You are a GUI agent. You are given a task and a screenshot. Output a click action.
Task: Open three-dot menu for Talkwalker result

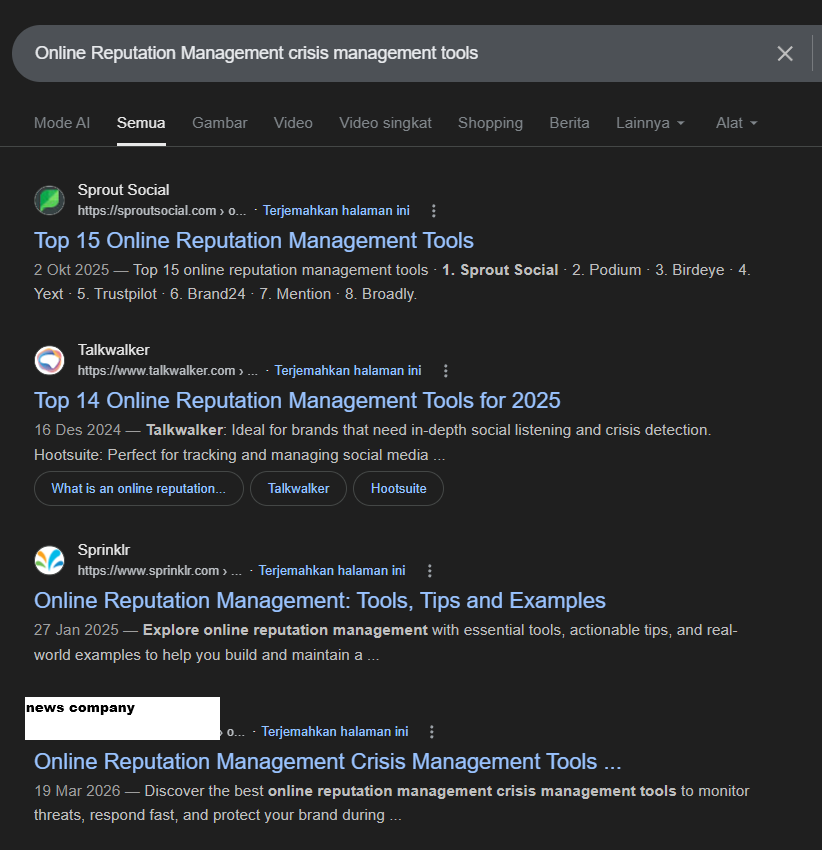tap(445, 371)
